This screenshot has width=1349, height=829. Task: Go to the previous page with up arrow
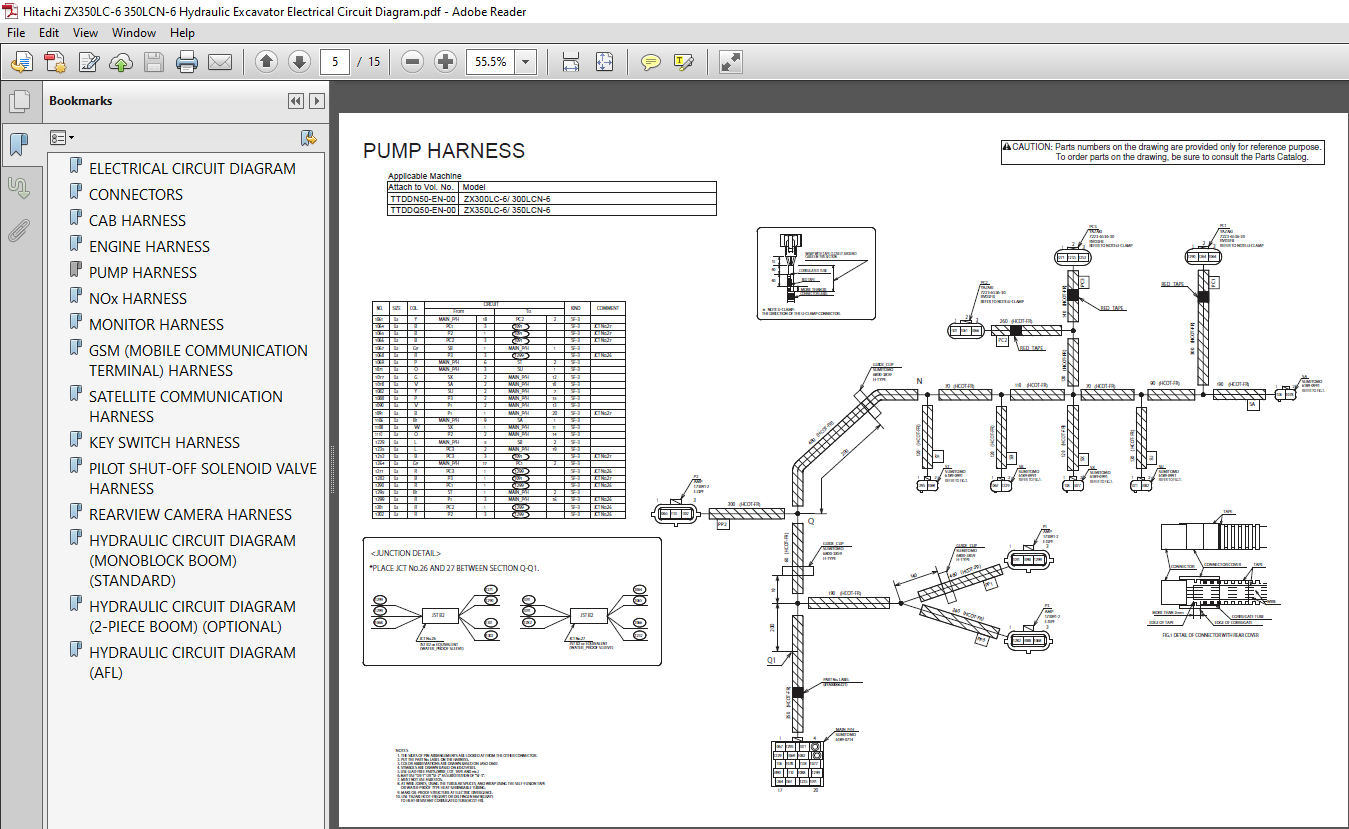[x=266, y=62]
